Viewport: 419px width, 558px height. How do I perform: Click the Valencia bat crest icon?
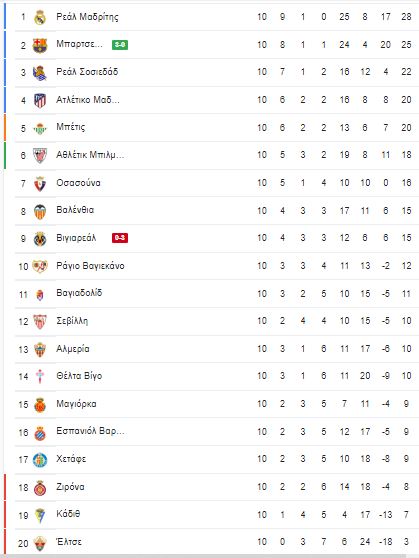40,212
